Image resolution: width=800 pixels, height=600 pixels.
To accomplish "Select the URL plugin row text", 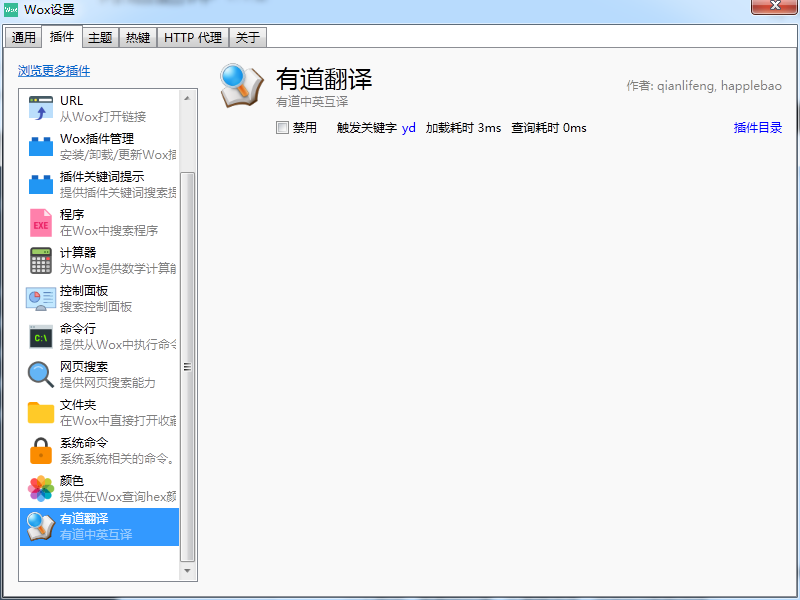I will (71, 101).
